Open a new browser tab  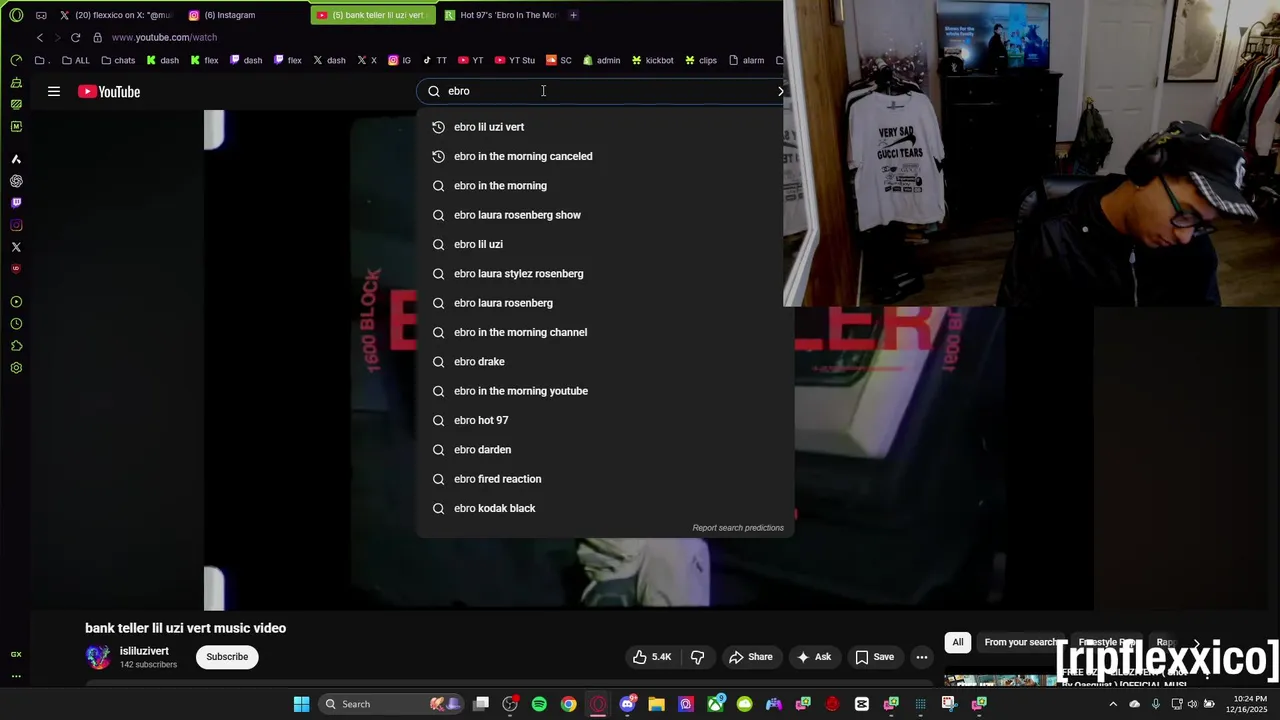[573, 15]
